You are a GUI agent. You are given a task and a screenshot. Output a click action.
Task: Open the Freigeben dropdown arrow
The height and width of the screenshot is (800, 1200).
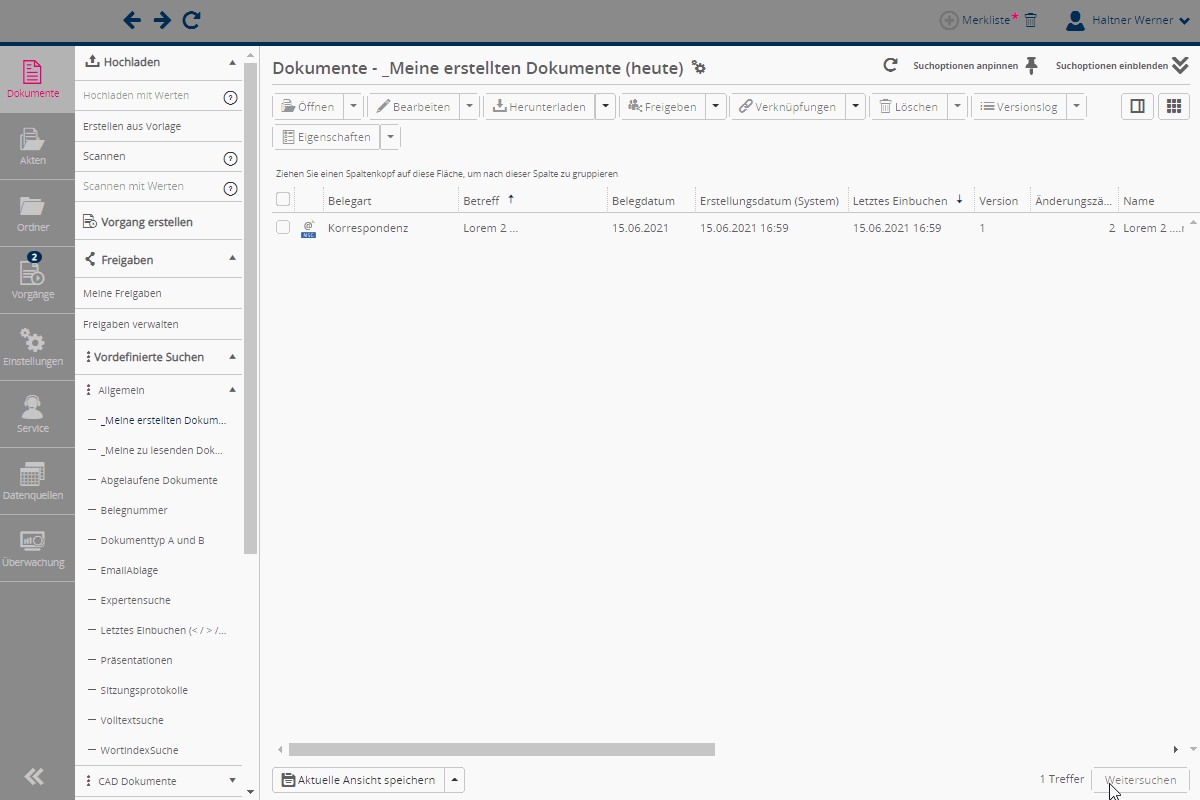point(716,107)
